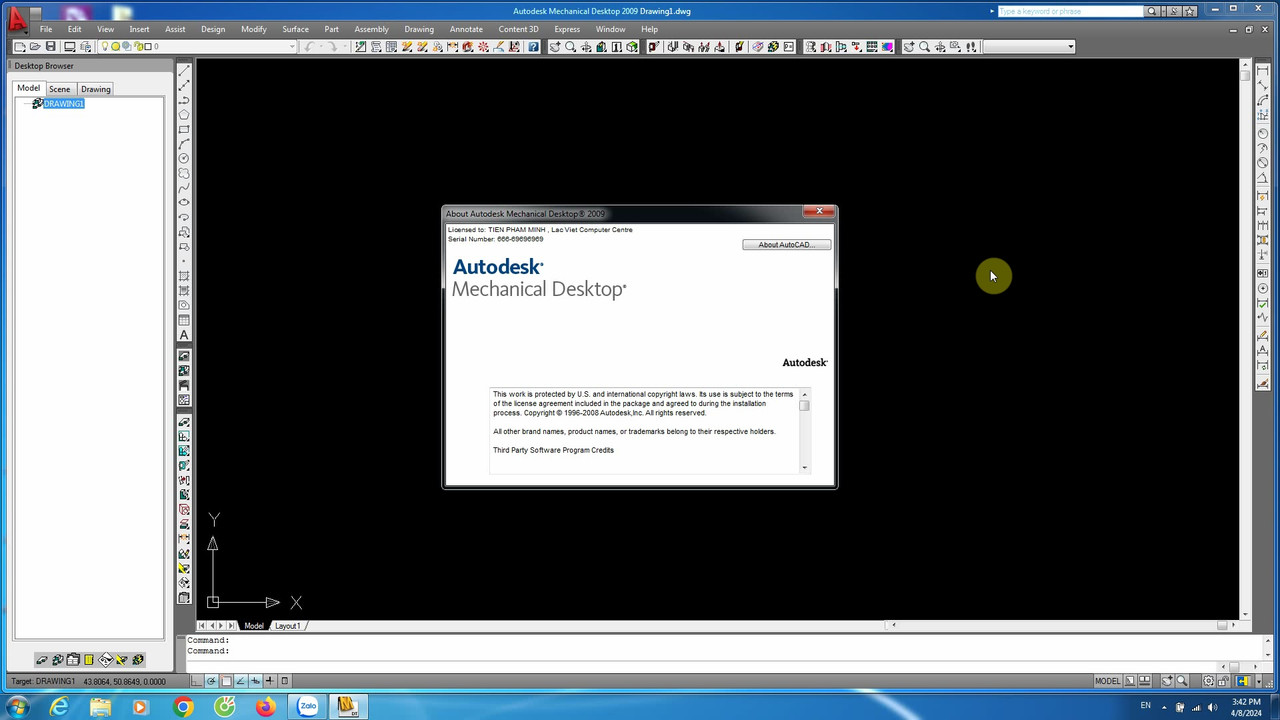Select the Circle draw tool
This screenshot has width=1280, height=720.
coord(184,159)
